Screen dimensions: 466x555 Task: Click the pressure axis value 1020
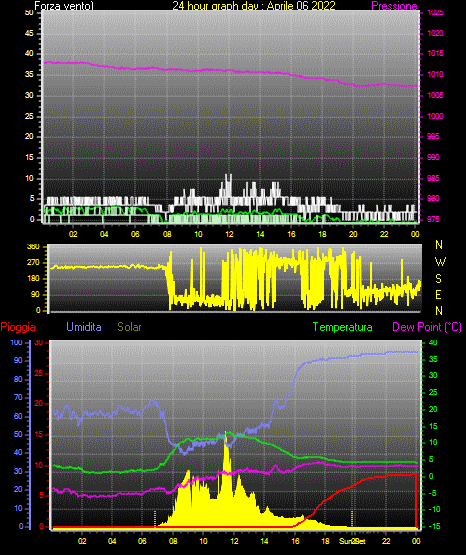[x=435, y=33]
